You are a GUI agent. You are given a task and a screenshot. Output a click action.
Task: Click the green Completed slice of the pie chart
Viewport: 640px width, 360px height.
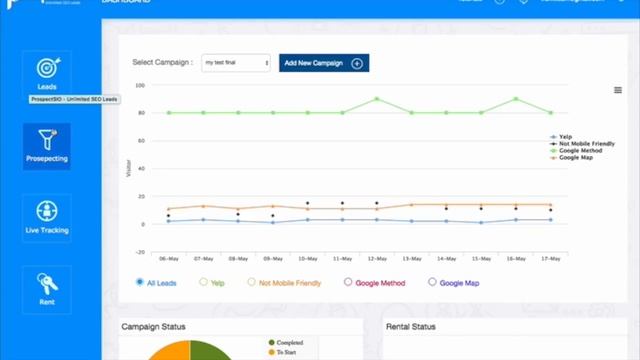(208, 351)
